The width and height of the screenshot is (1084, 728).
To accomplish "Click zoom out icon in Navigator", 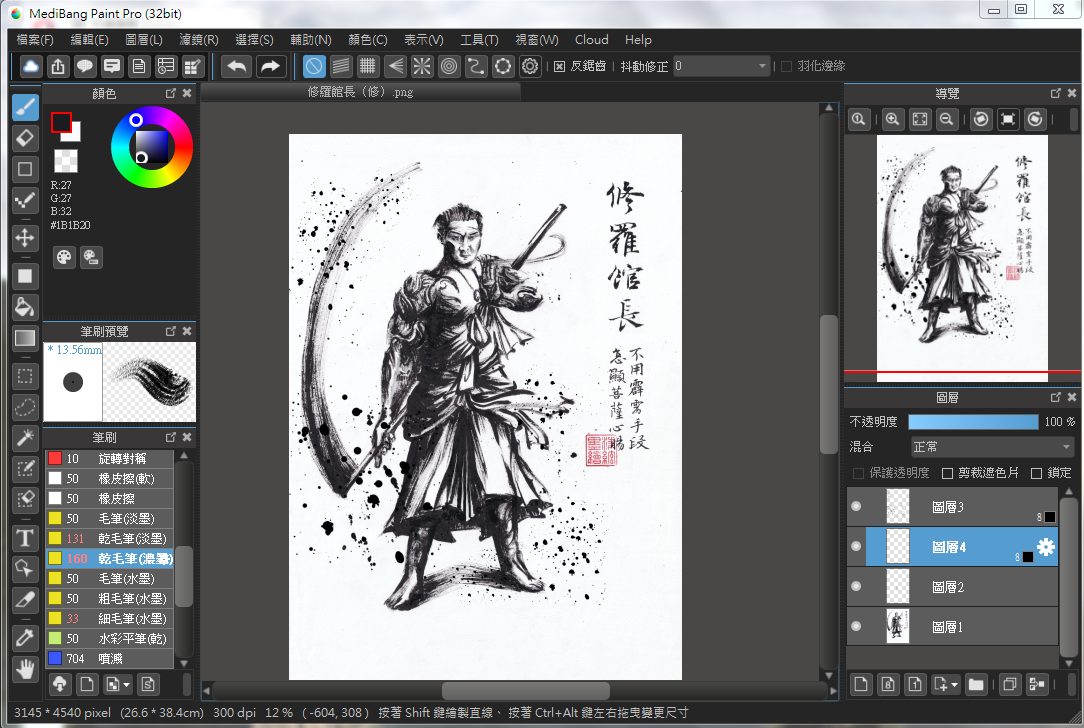I will tap(946, 119).
